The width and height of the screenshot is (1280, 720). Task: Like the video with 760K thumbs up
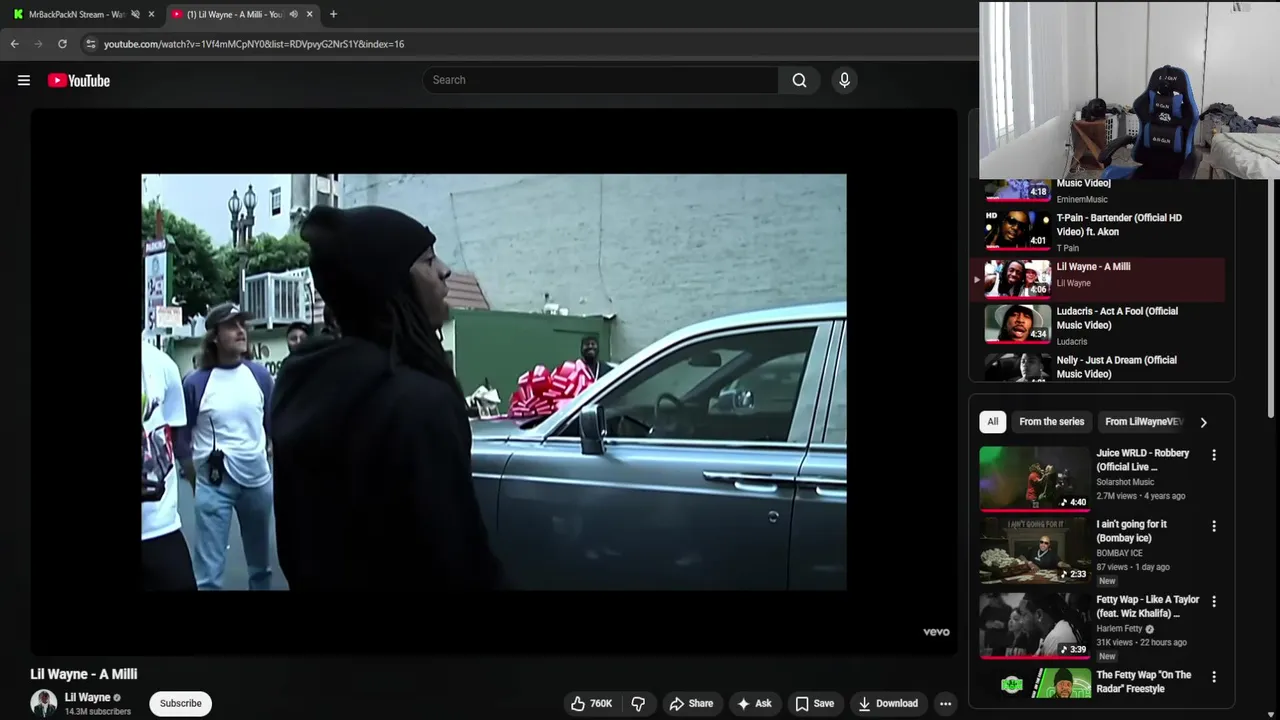[591, 703]
